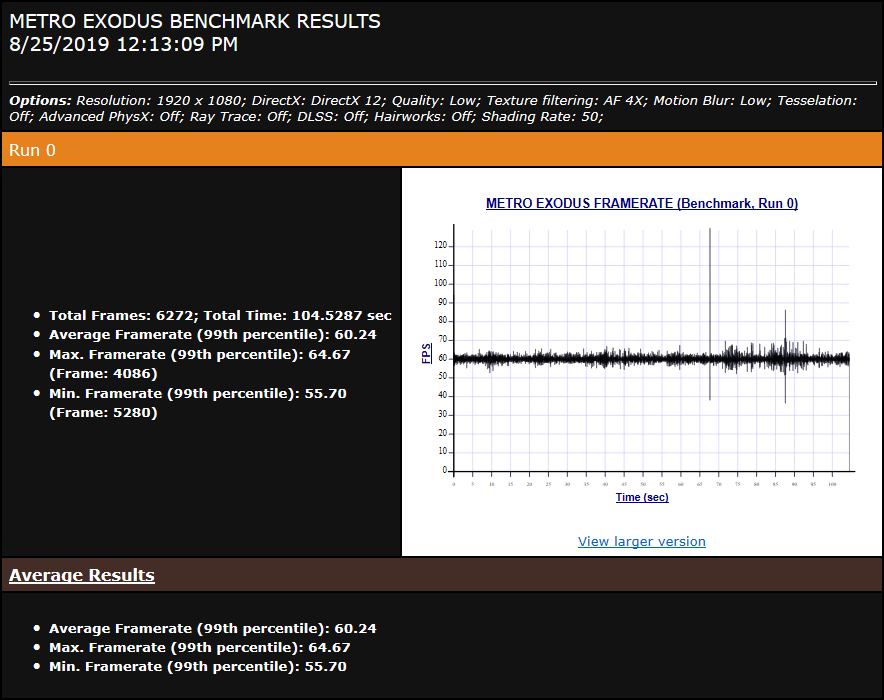This screenshot has height=700, width=884.
Task: Click Average Results Min. Framerate 55.70 line
Action: pyautogui.click(x=198, y=667)
